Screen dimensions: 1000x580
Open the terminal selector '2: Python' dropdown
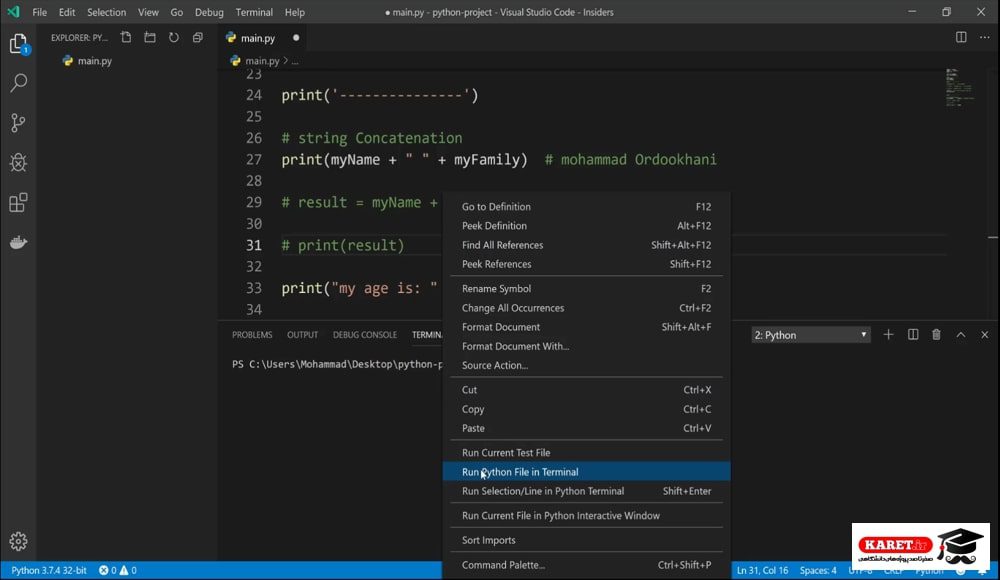tap(811, 335)
